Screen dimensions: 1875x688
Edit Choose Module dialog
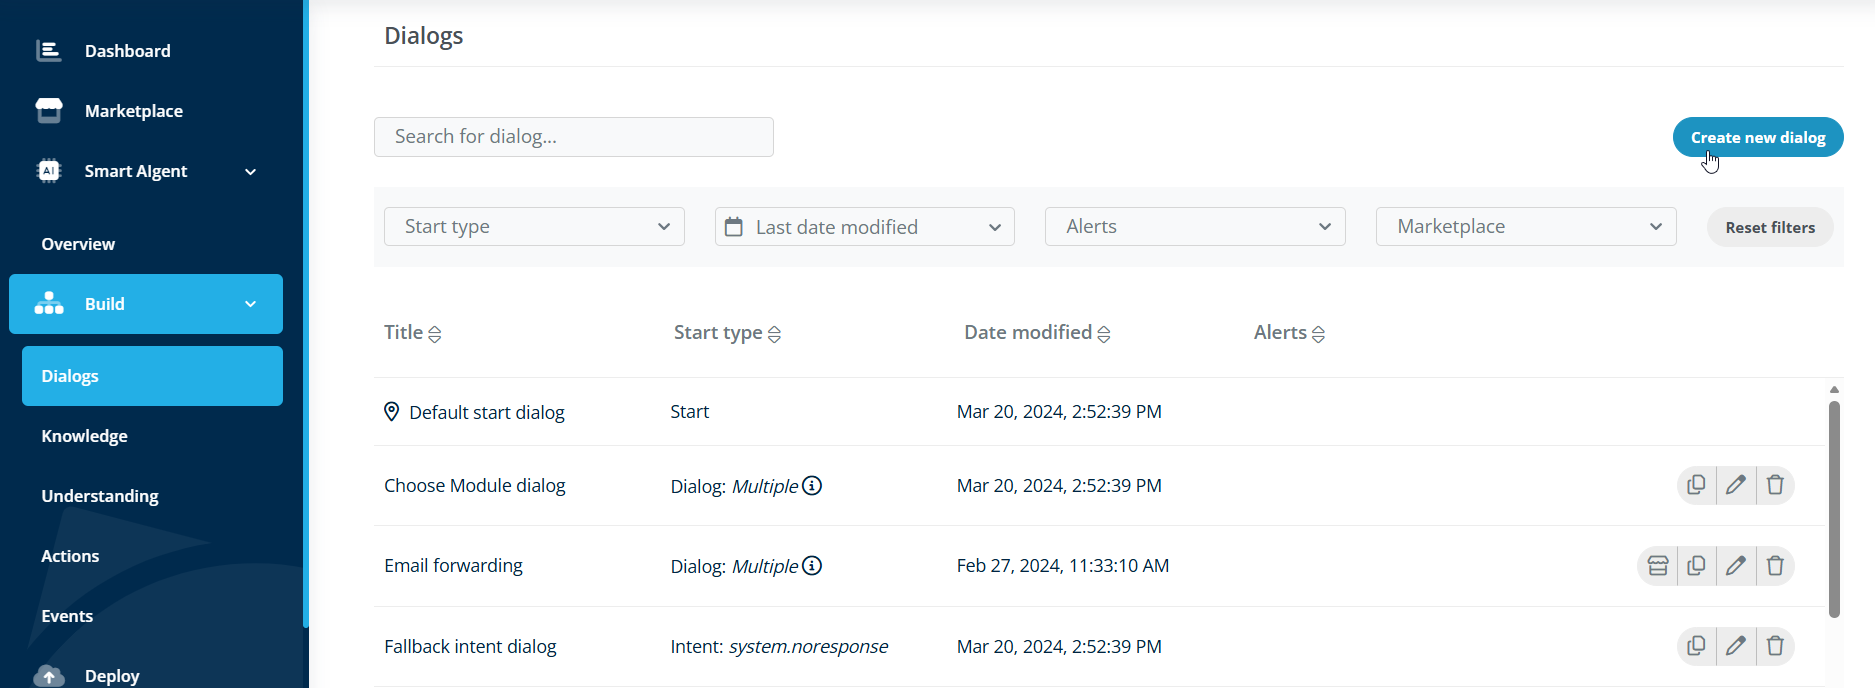[x=1736, y=485]
